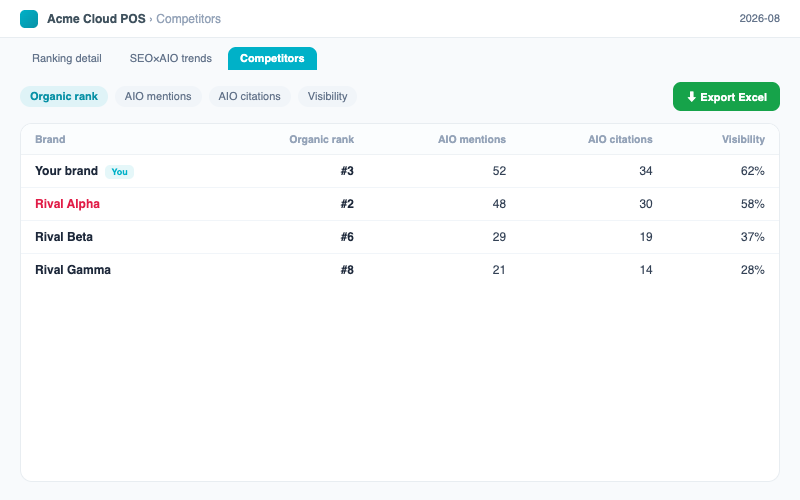The height and width of the screenshot is (500, 800).
Task: Click the teal Acme Cloud POS logo
Action: coord(29,19)
